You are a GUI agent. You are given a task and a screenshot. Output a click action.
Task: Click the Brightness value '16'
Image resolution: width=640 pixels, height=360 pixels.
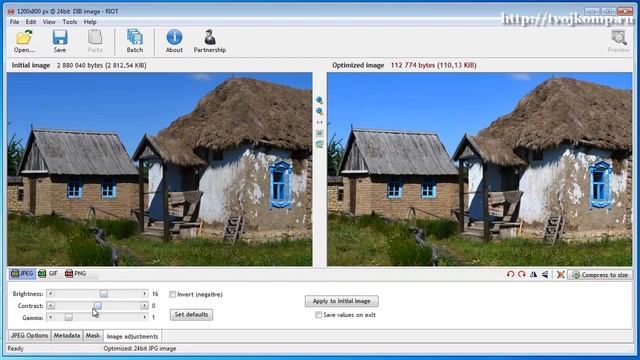tap(155, 294)
